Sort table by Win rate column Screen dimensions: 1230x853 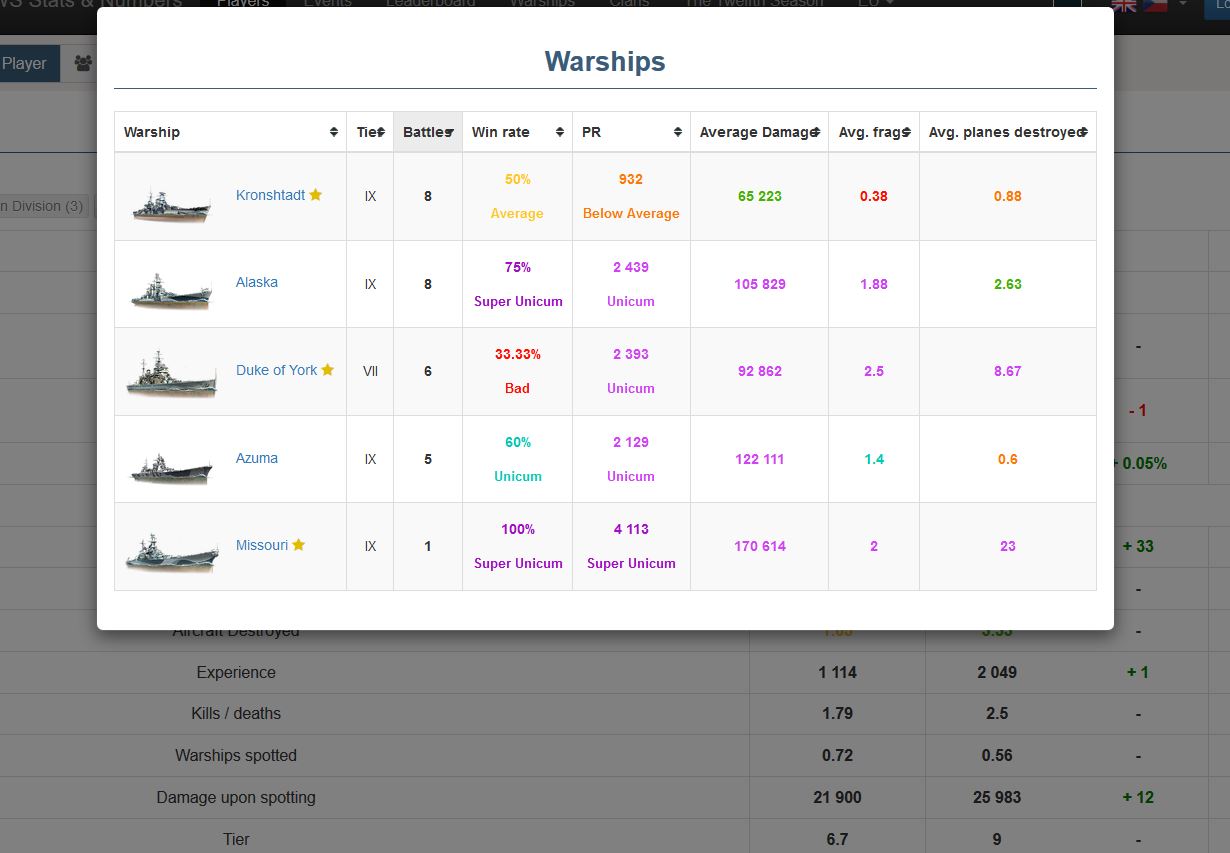tap(517, 132)
